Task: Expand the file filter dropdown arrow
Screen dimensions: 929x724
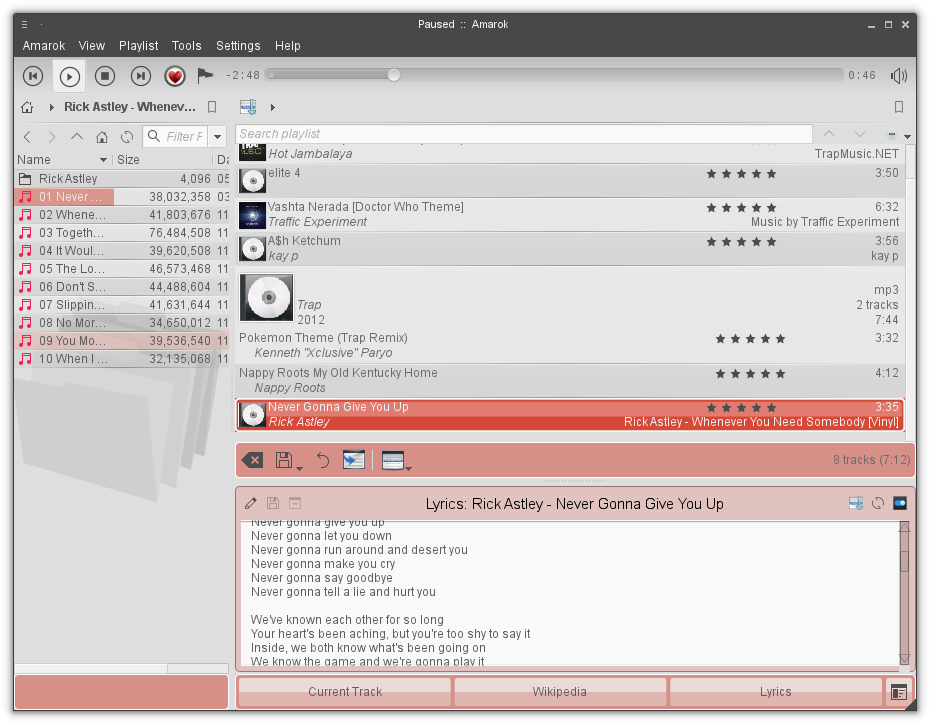Action: pos(218,137)
